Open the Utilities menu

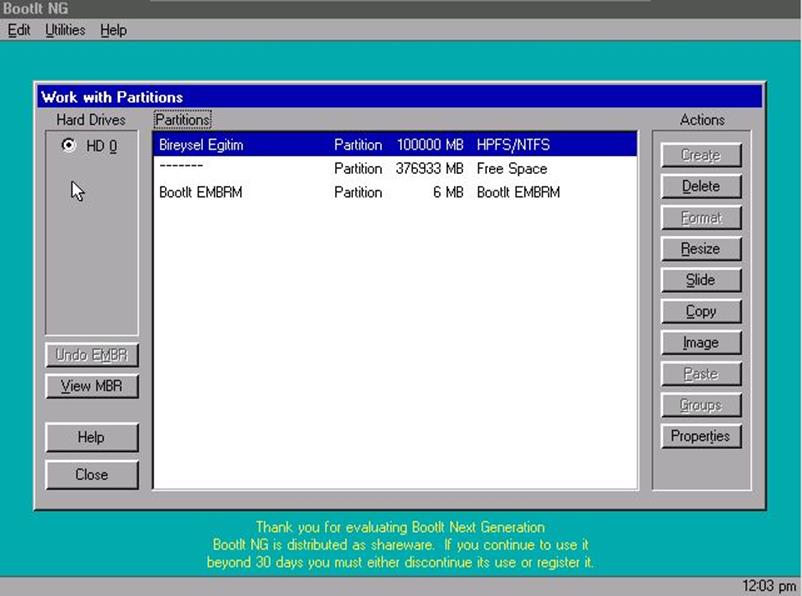[65, 30]
